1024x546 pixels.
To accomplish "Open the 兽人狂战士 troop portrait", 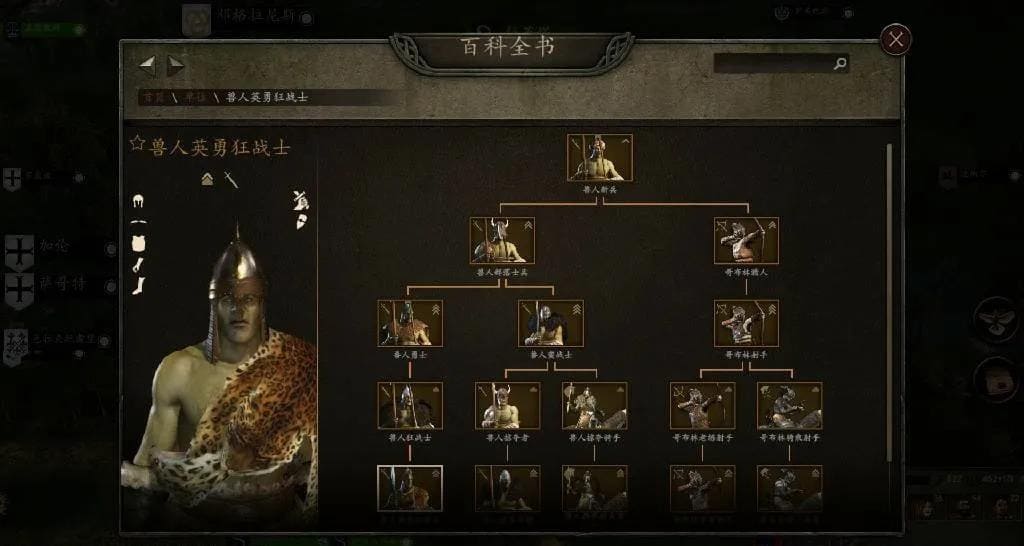I will (x=409, y=406).
